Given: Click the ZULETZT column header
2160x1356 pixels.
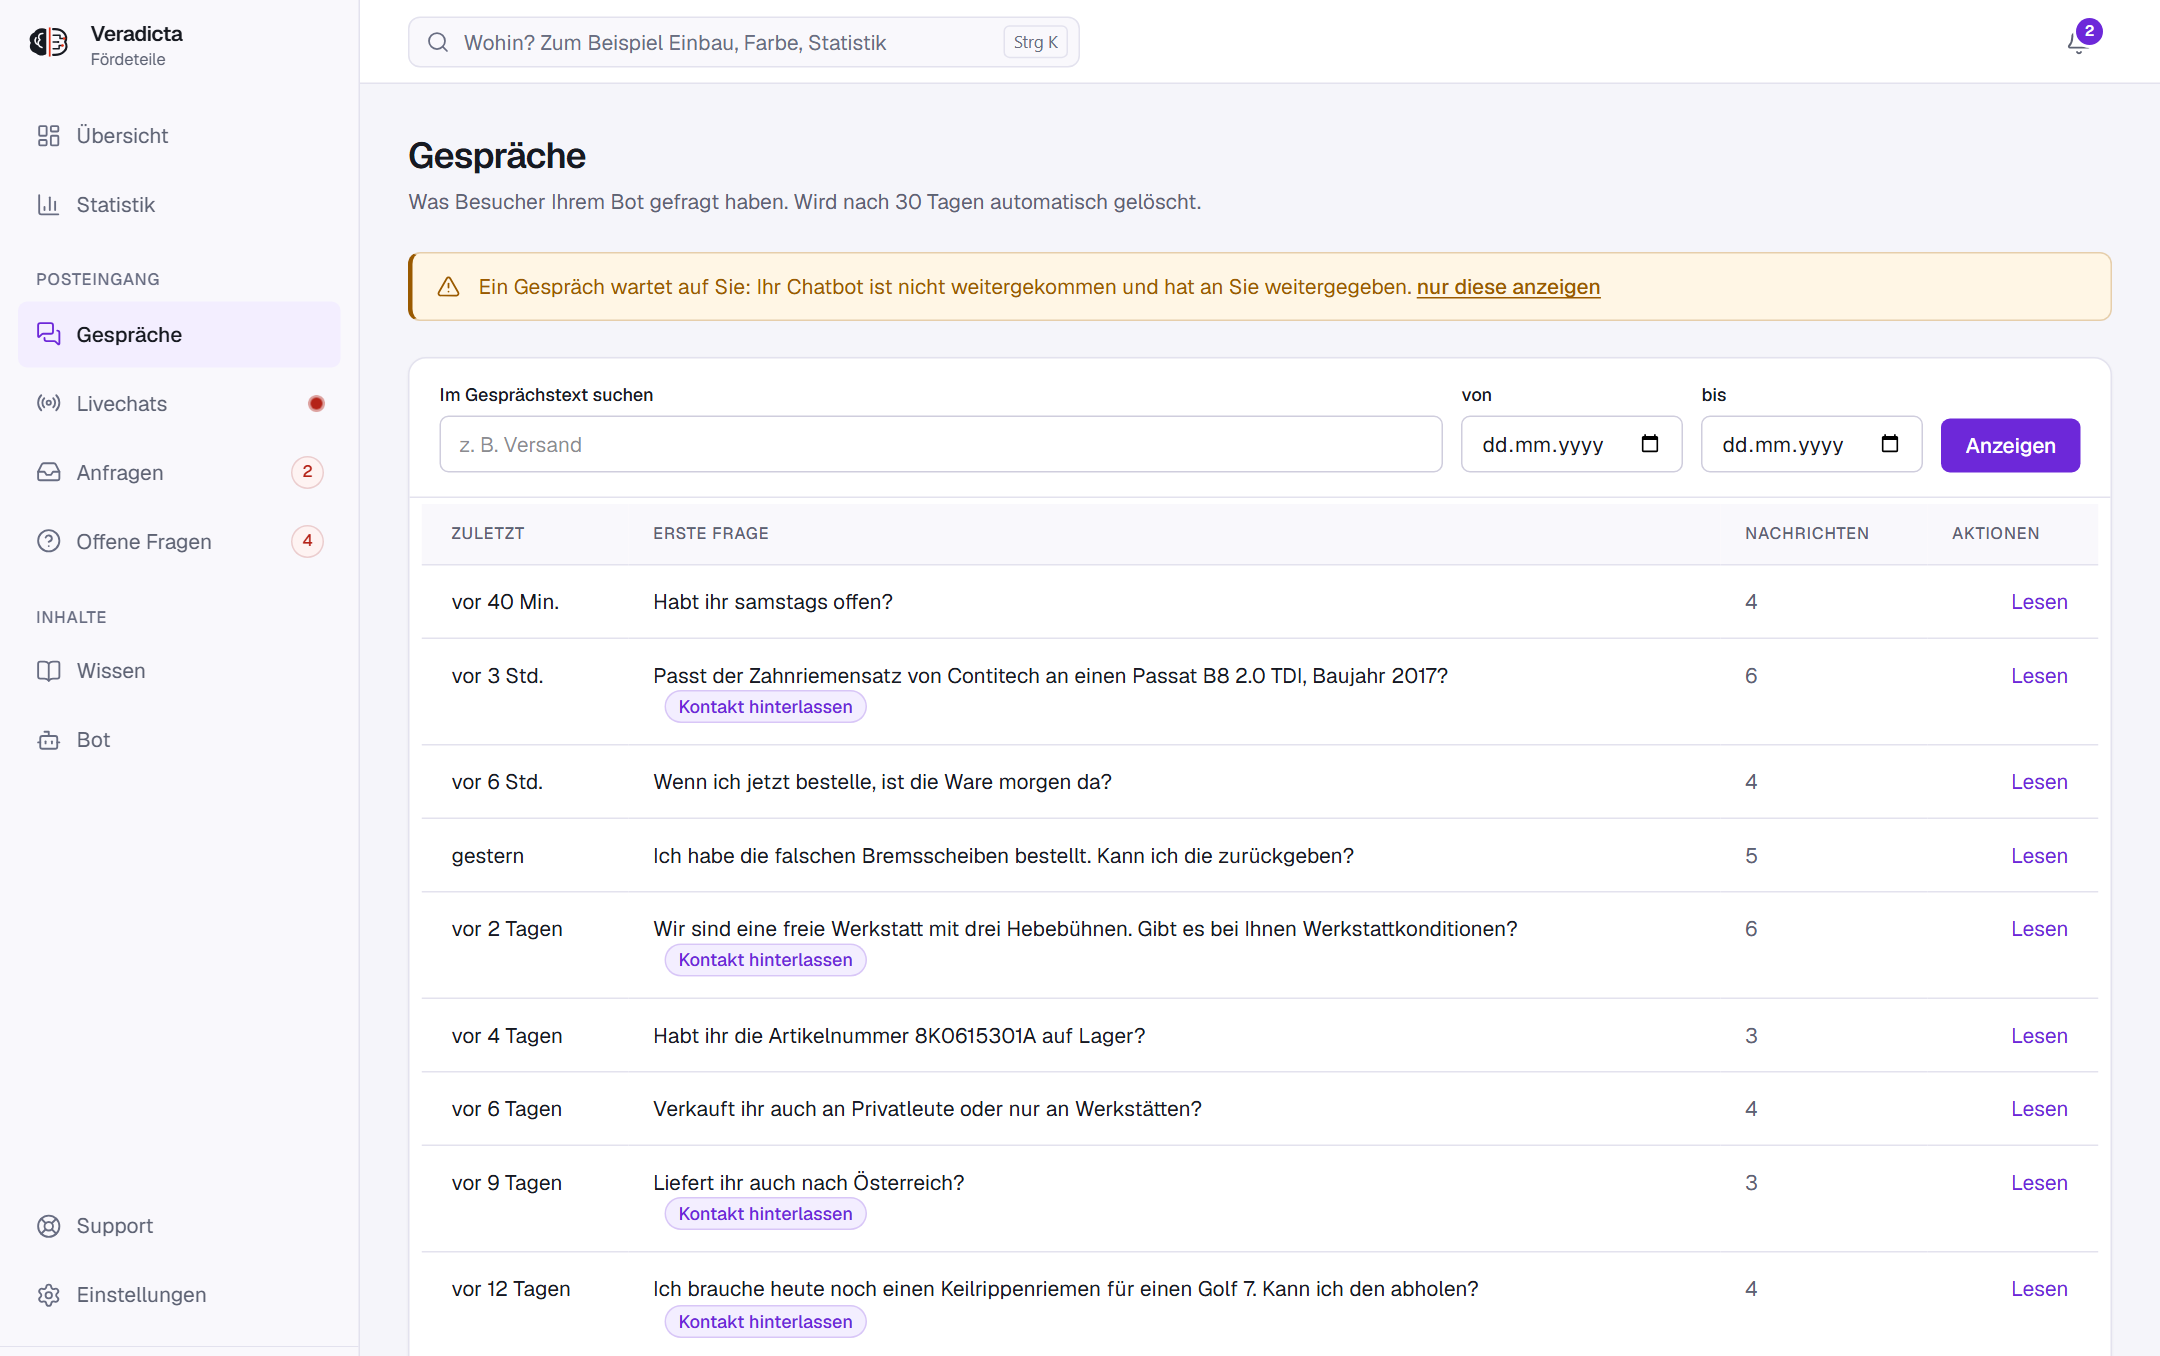Looking at the screenshot, I should 488,534.
